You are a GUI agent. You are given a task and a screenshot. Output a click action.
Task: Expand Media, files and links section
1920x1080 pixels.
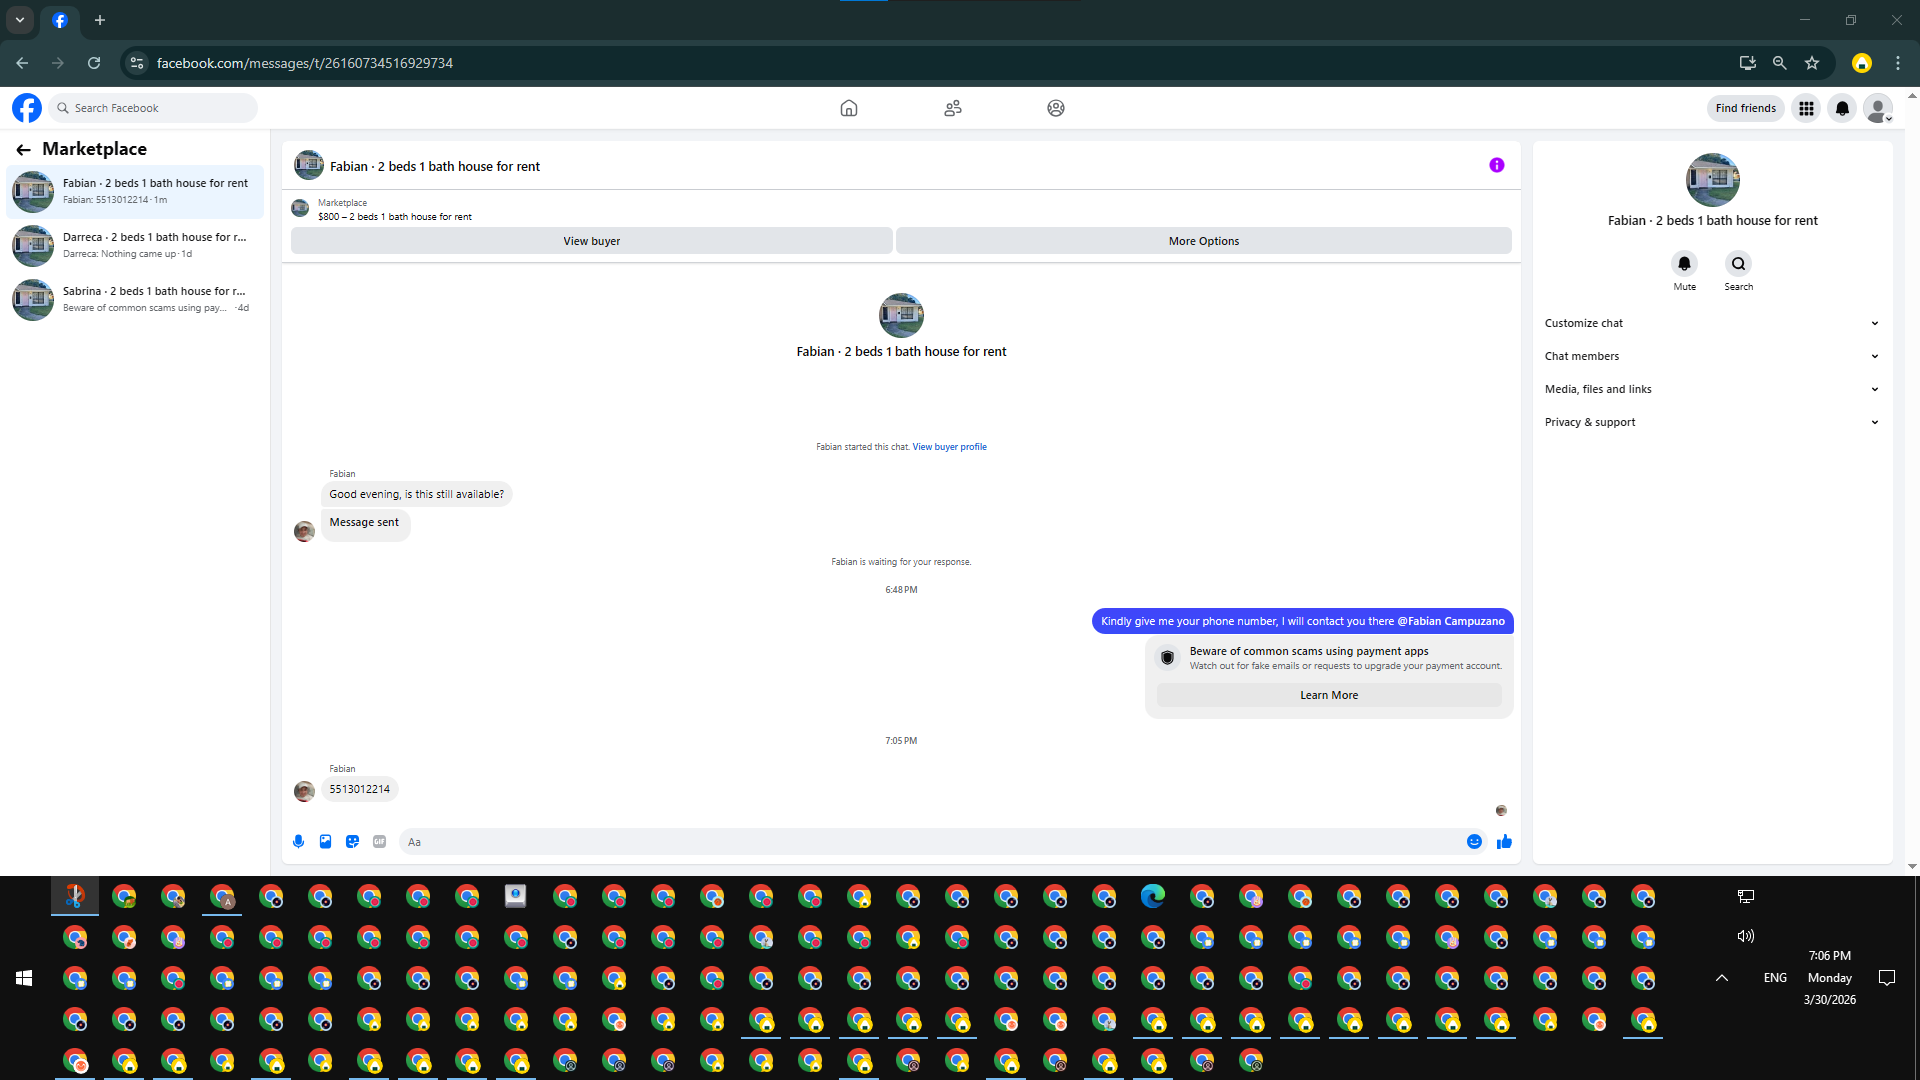[x=1711, y=389]
